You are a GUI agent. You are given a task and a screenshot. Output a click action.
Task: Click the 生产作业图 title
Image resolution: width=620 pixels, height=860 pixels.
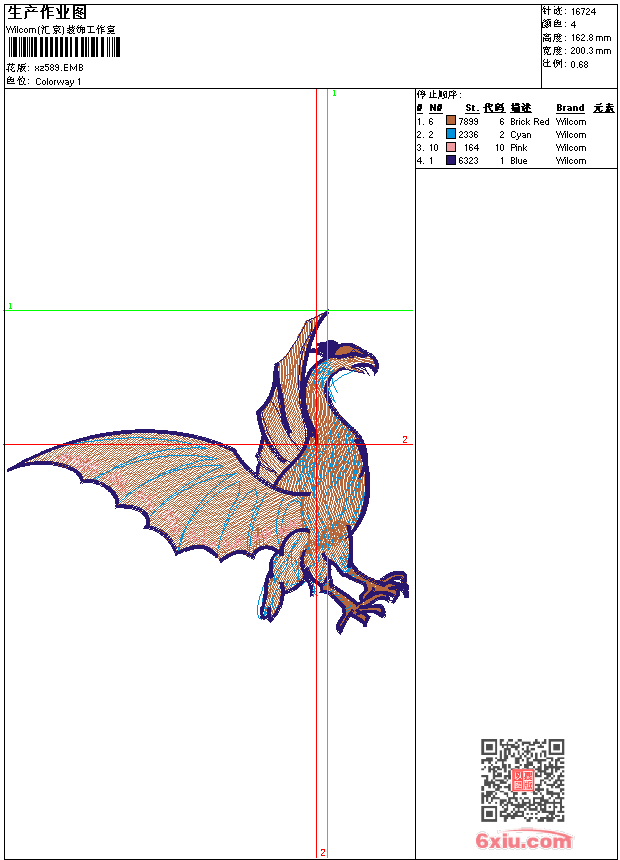pos(47,12)
